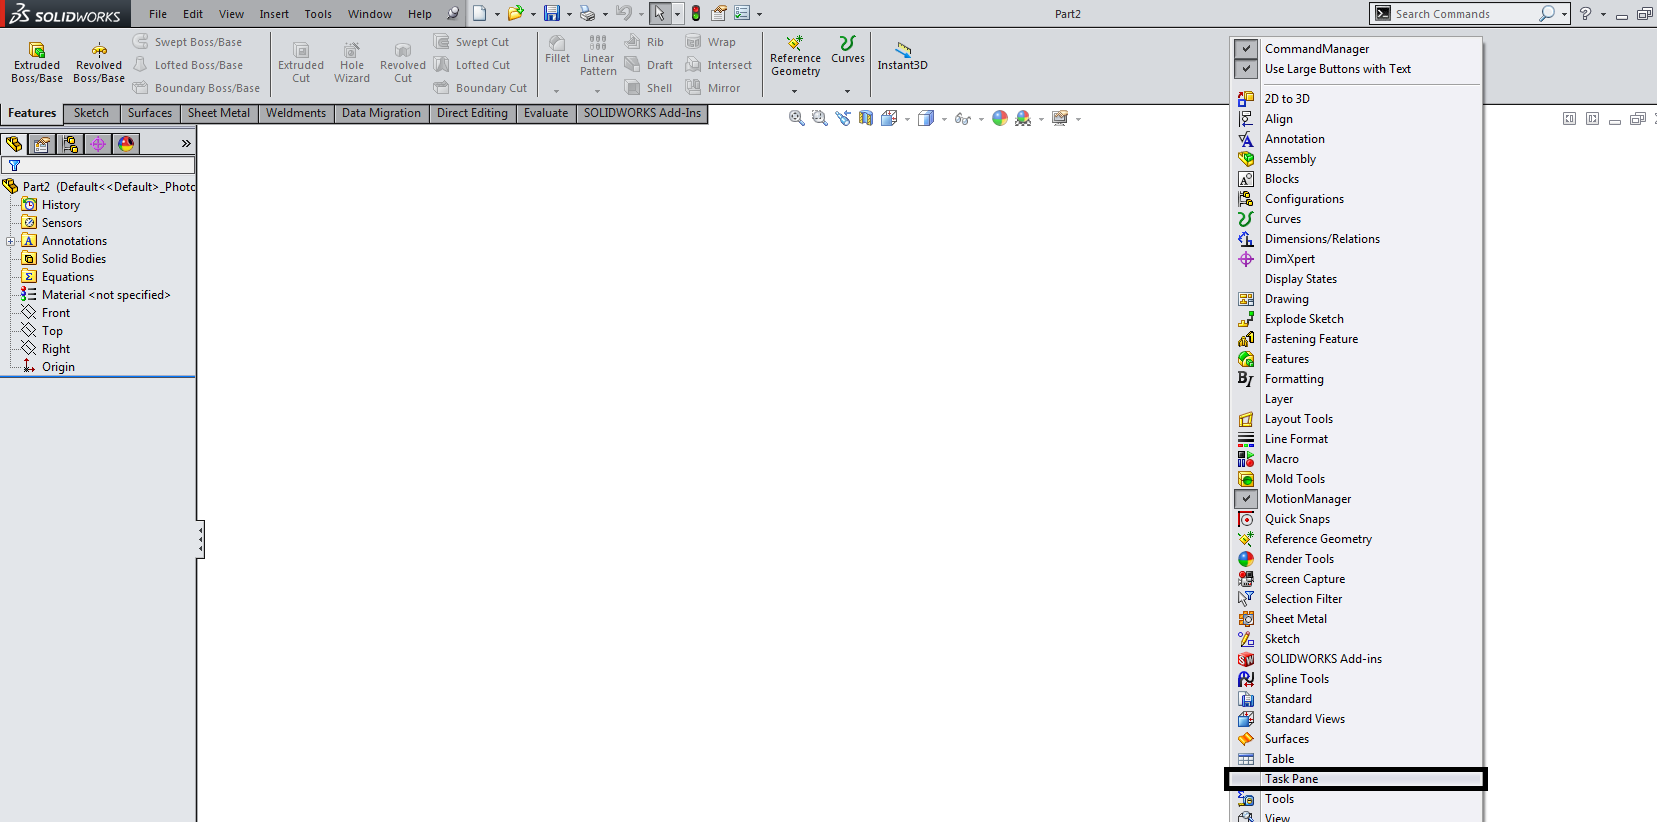
Task: Click the Extruded Boss/Base tool
Action: coord(37,62)
